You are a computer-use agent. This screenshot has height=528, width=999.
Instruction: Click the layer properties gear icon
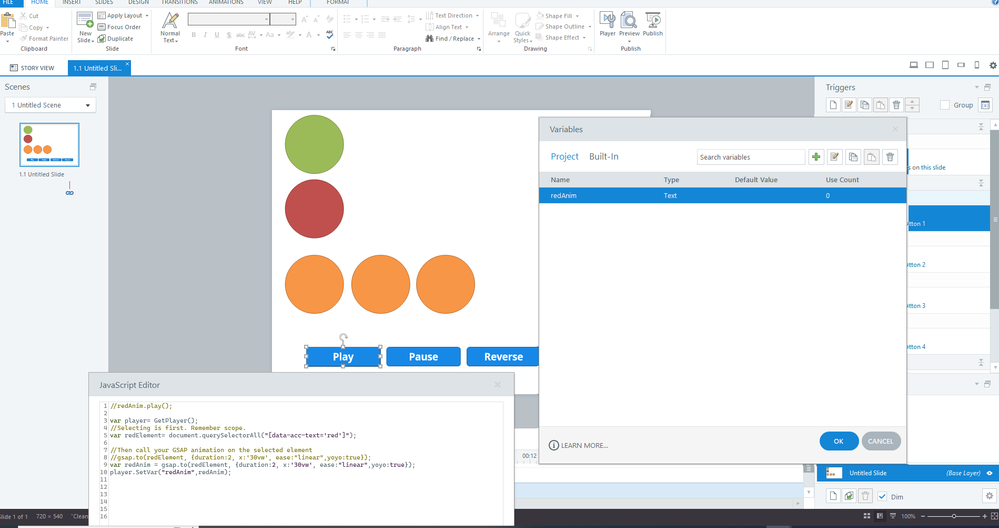(x=989, y=496)
